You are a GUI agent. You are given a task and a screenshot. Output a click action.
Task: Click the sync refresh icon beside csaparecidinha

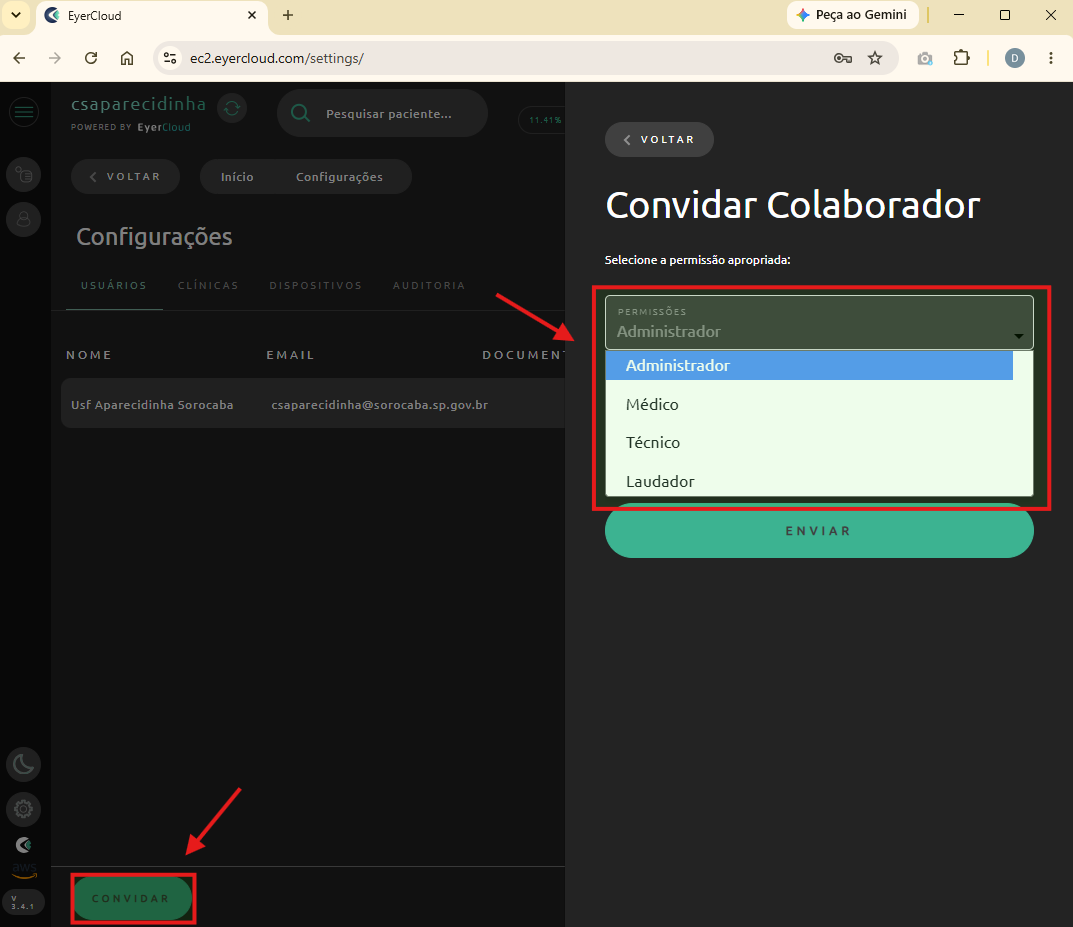click(x=232, y=108)
